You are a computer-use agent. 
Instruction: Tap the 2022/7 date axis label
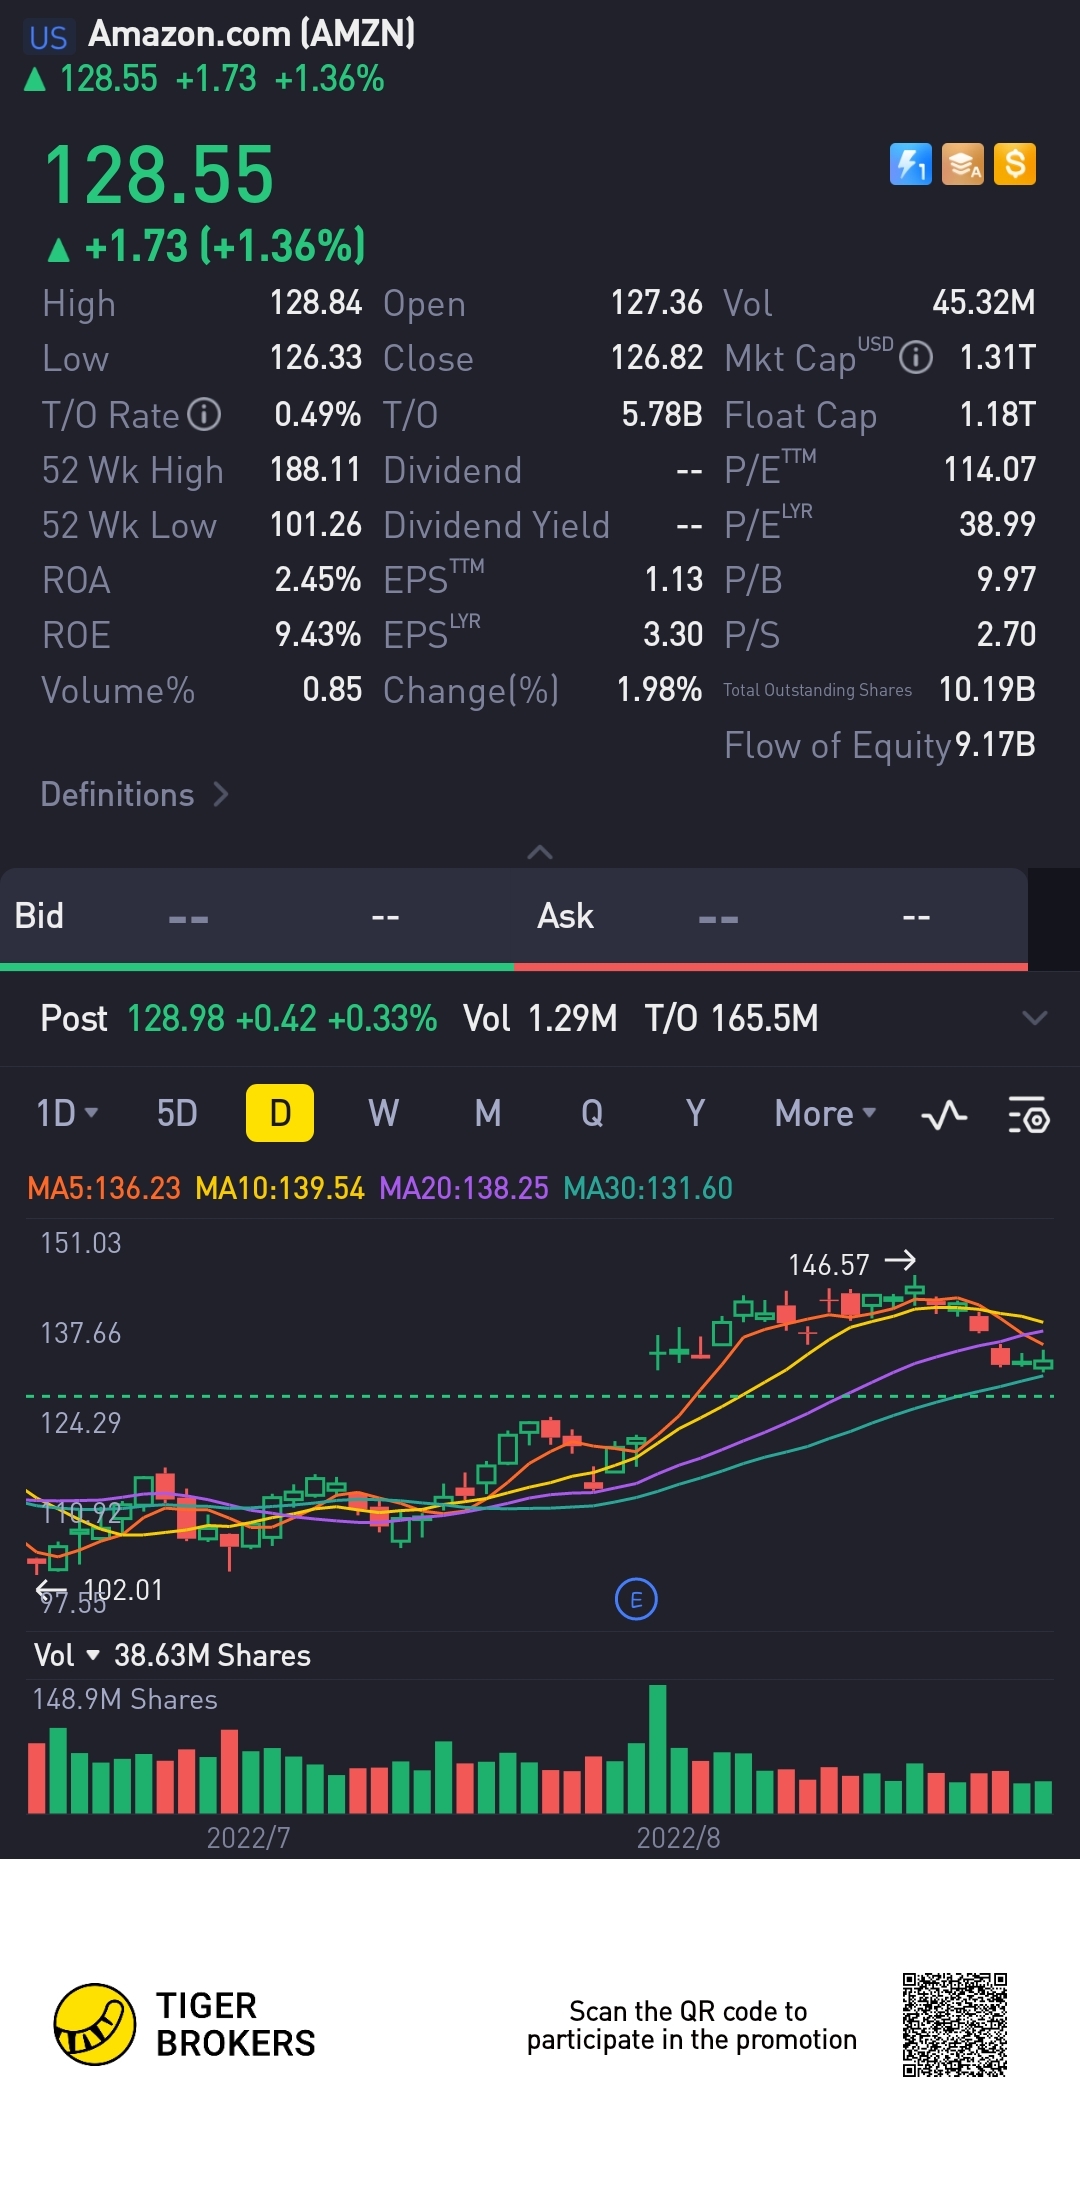click(248, 1837)
